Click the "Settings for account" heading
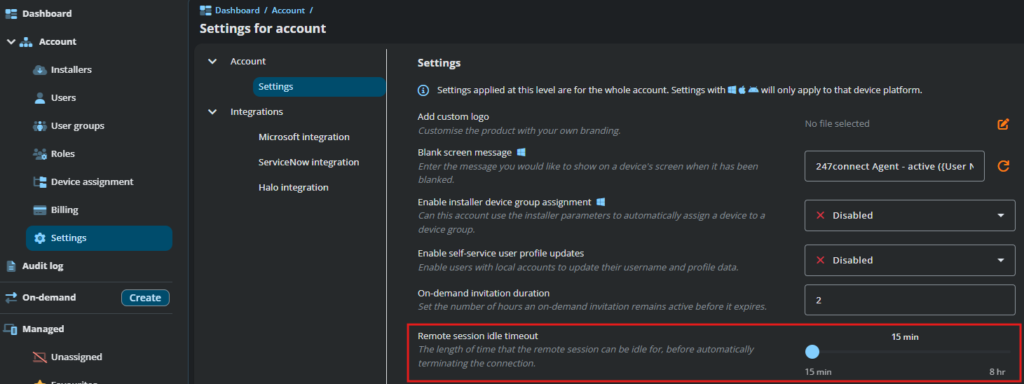Viewport: 1024px width, 384px height. pos(263,29)
